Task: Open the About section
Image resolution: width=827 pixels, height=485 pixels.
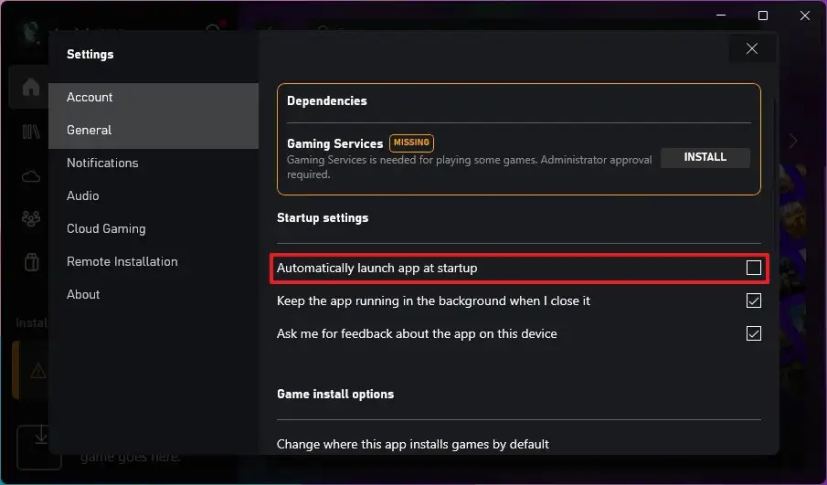Action: tap(83, 295)
